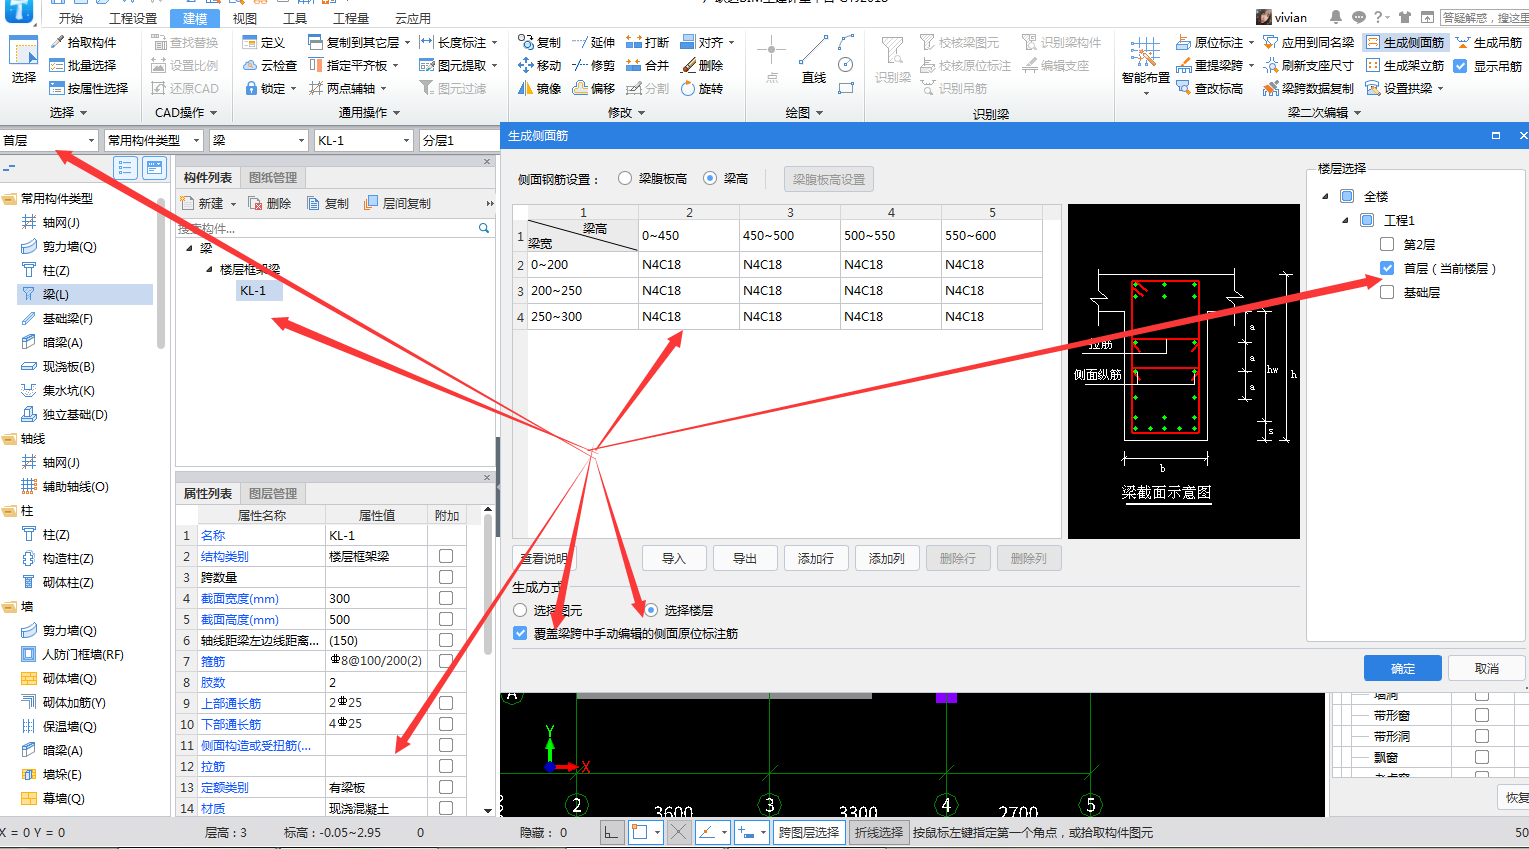The image size is (1529, 849).
Task: Open the 常用构件类型 dropdown
Action: [154, 140]
